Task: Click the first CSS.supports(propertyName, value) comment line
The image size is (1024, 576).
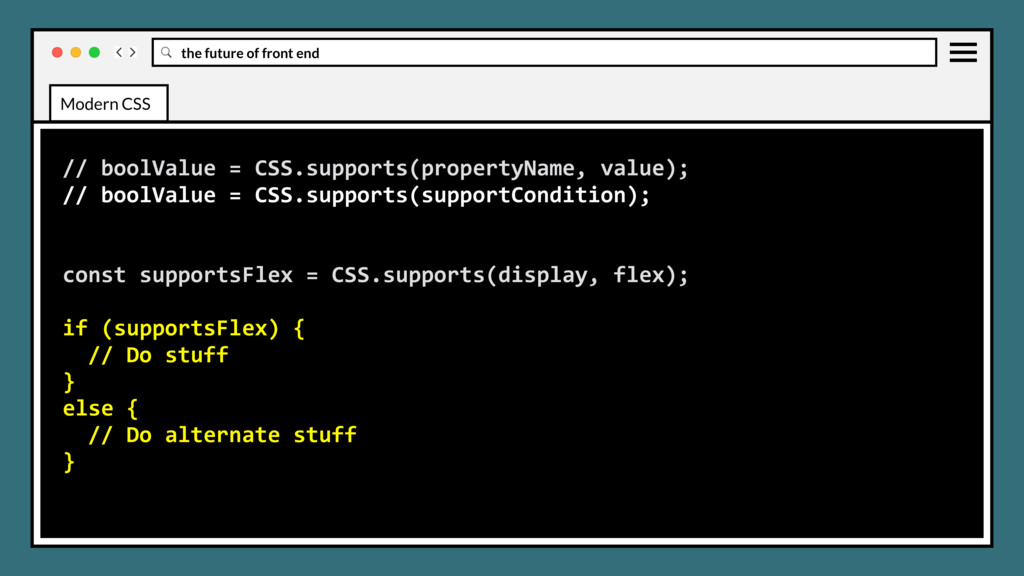Action: 375,169
